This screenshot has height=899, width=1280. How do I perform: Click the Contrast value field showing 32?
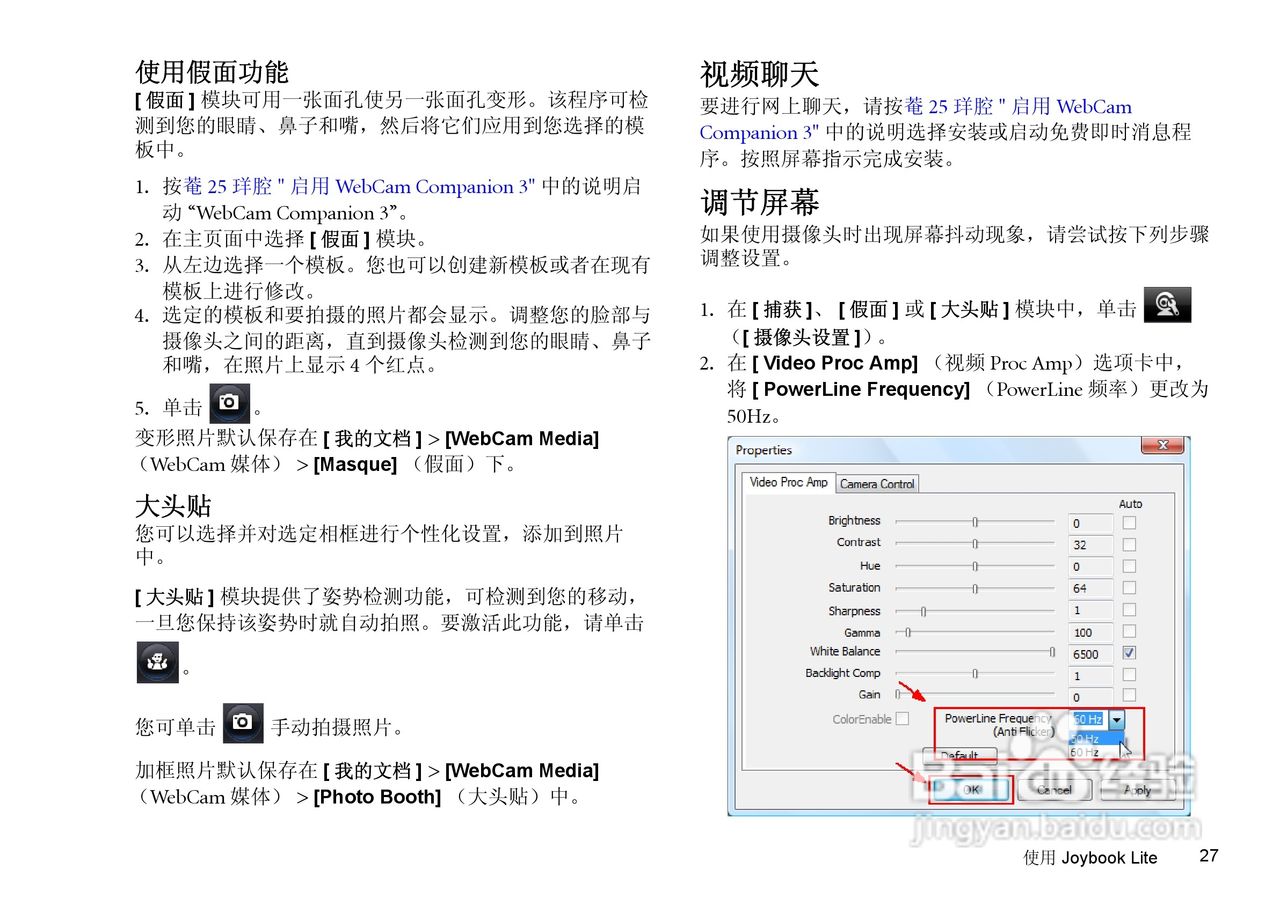[x=1088, y=543]
